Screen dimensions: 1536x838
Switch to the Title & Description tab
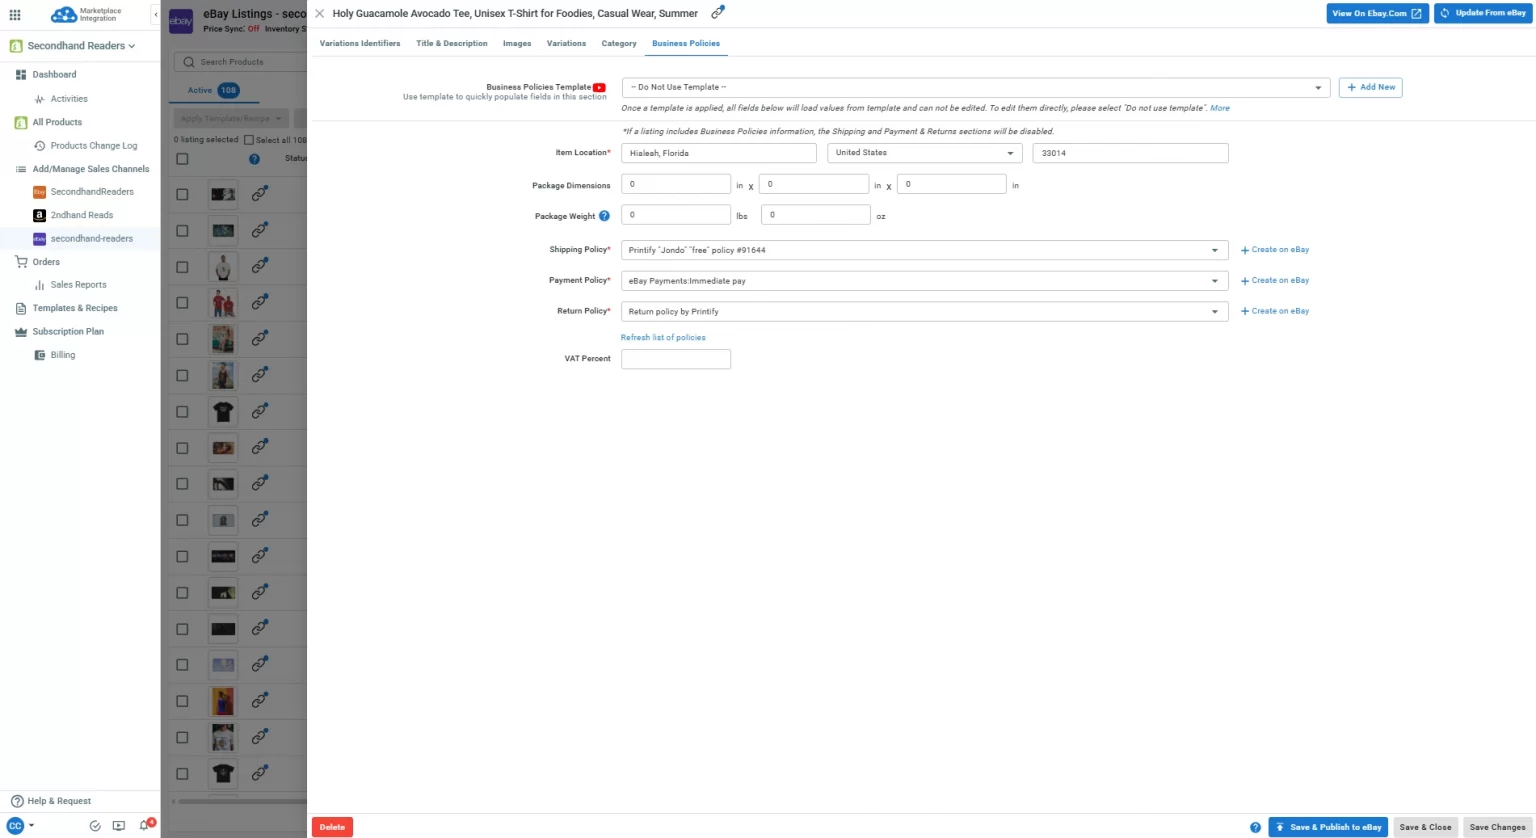point(451,43)
